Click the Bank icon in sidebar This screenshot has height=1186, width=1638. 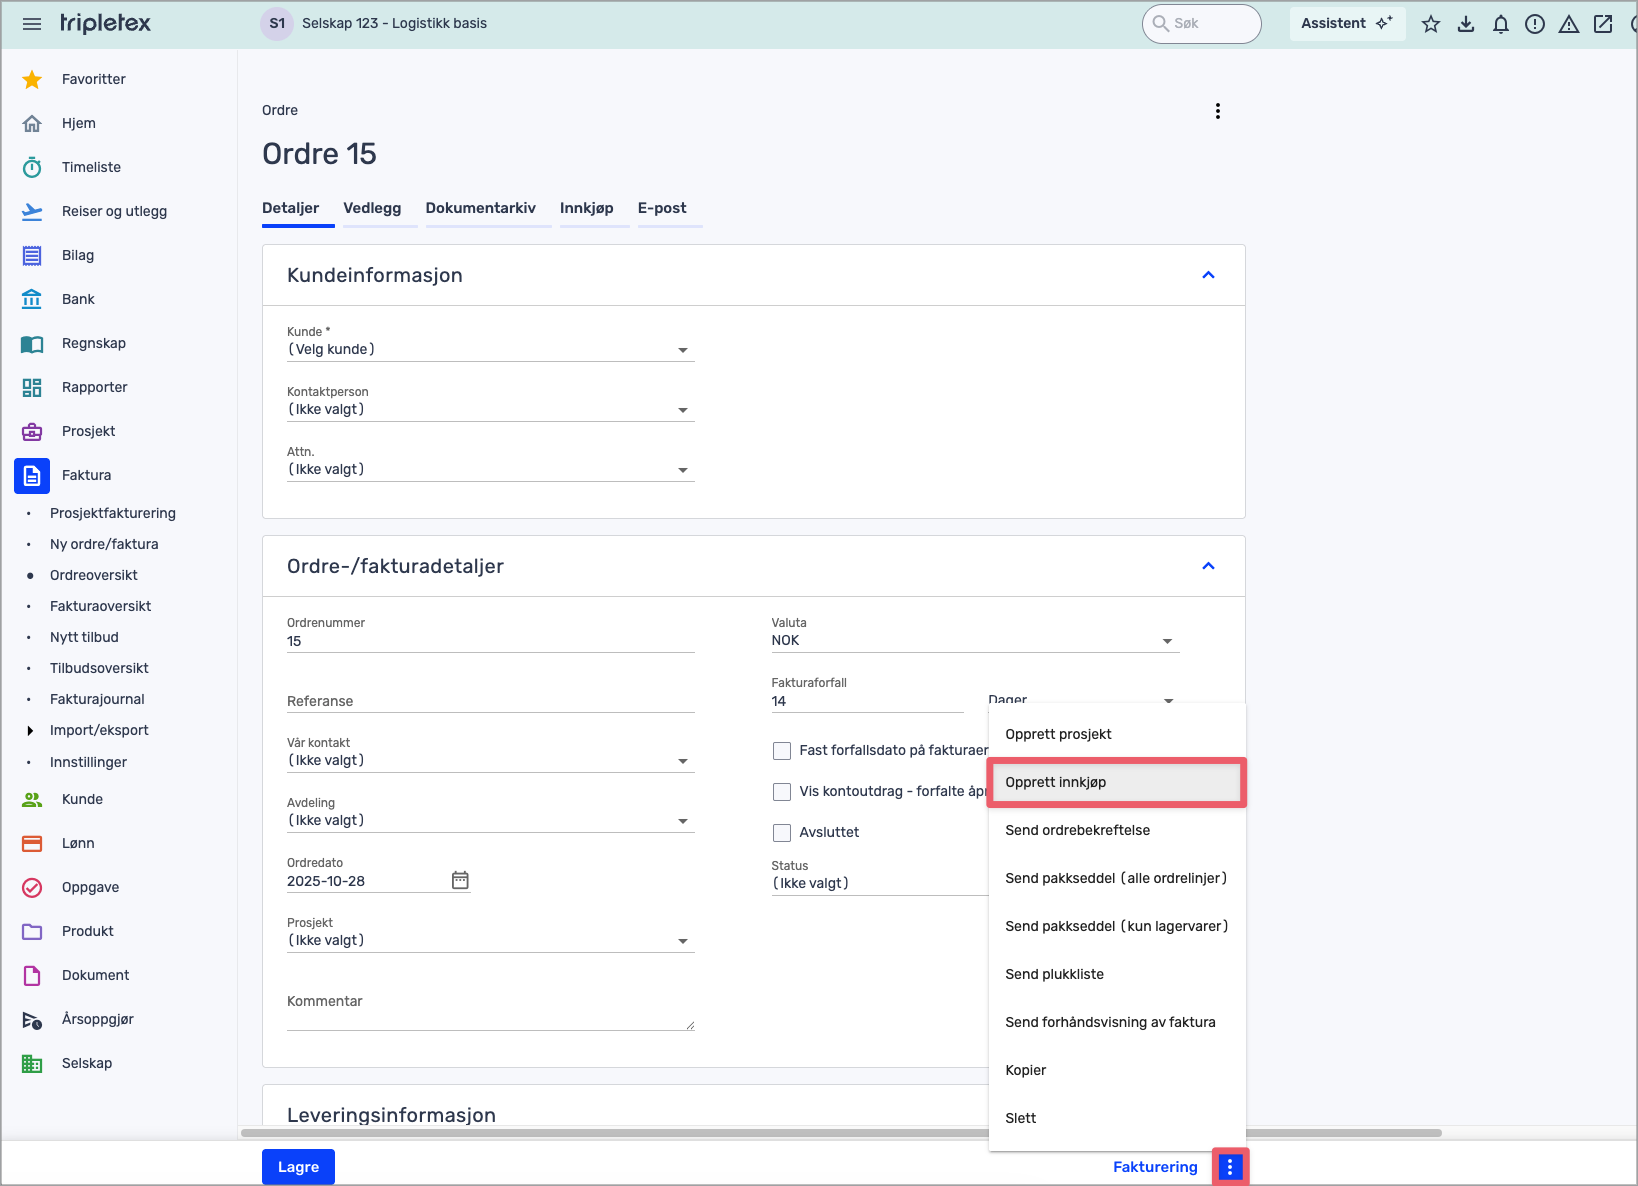point(32,299)
